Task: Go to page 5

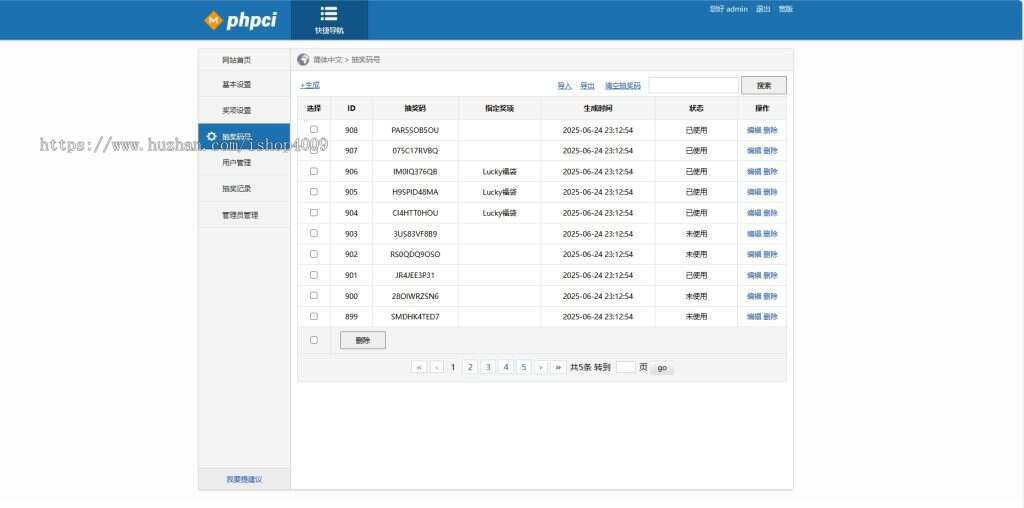Action: [523, 368]
